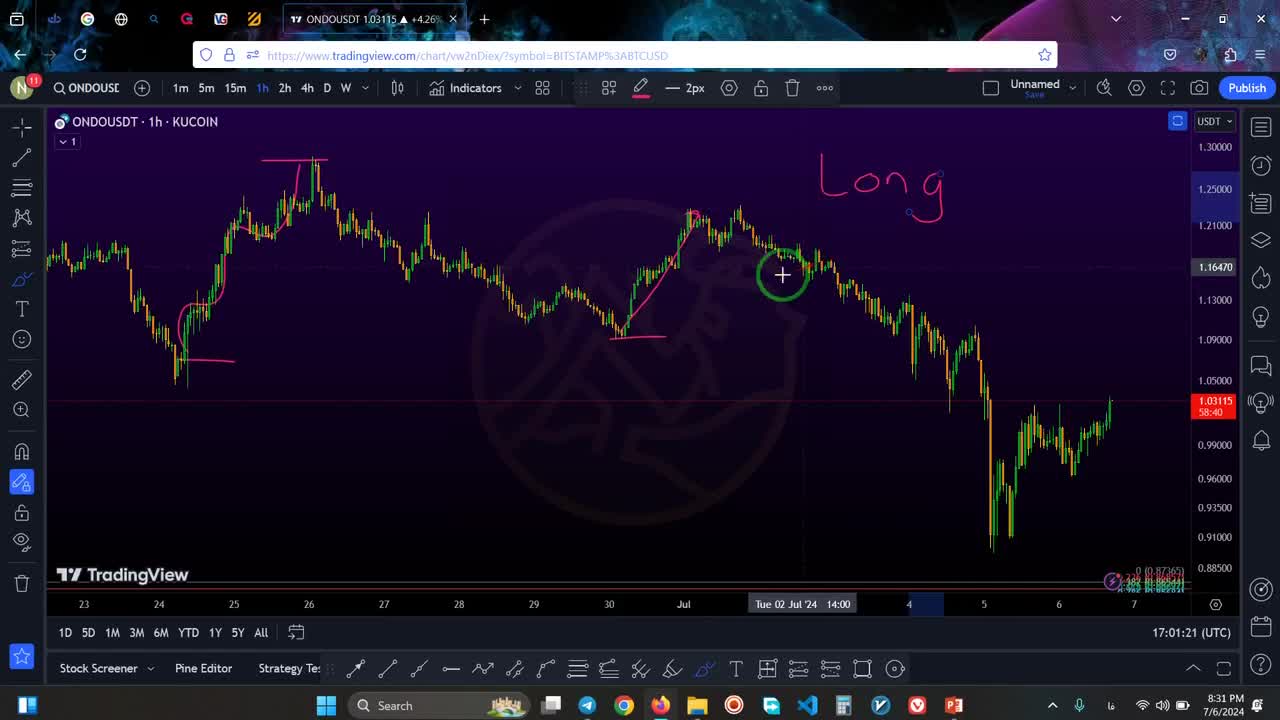Activate the zoom in tool
The image size is (1280, 720).
click(21, 410)
